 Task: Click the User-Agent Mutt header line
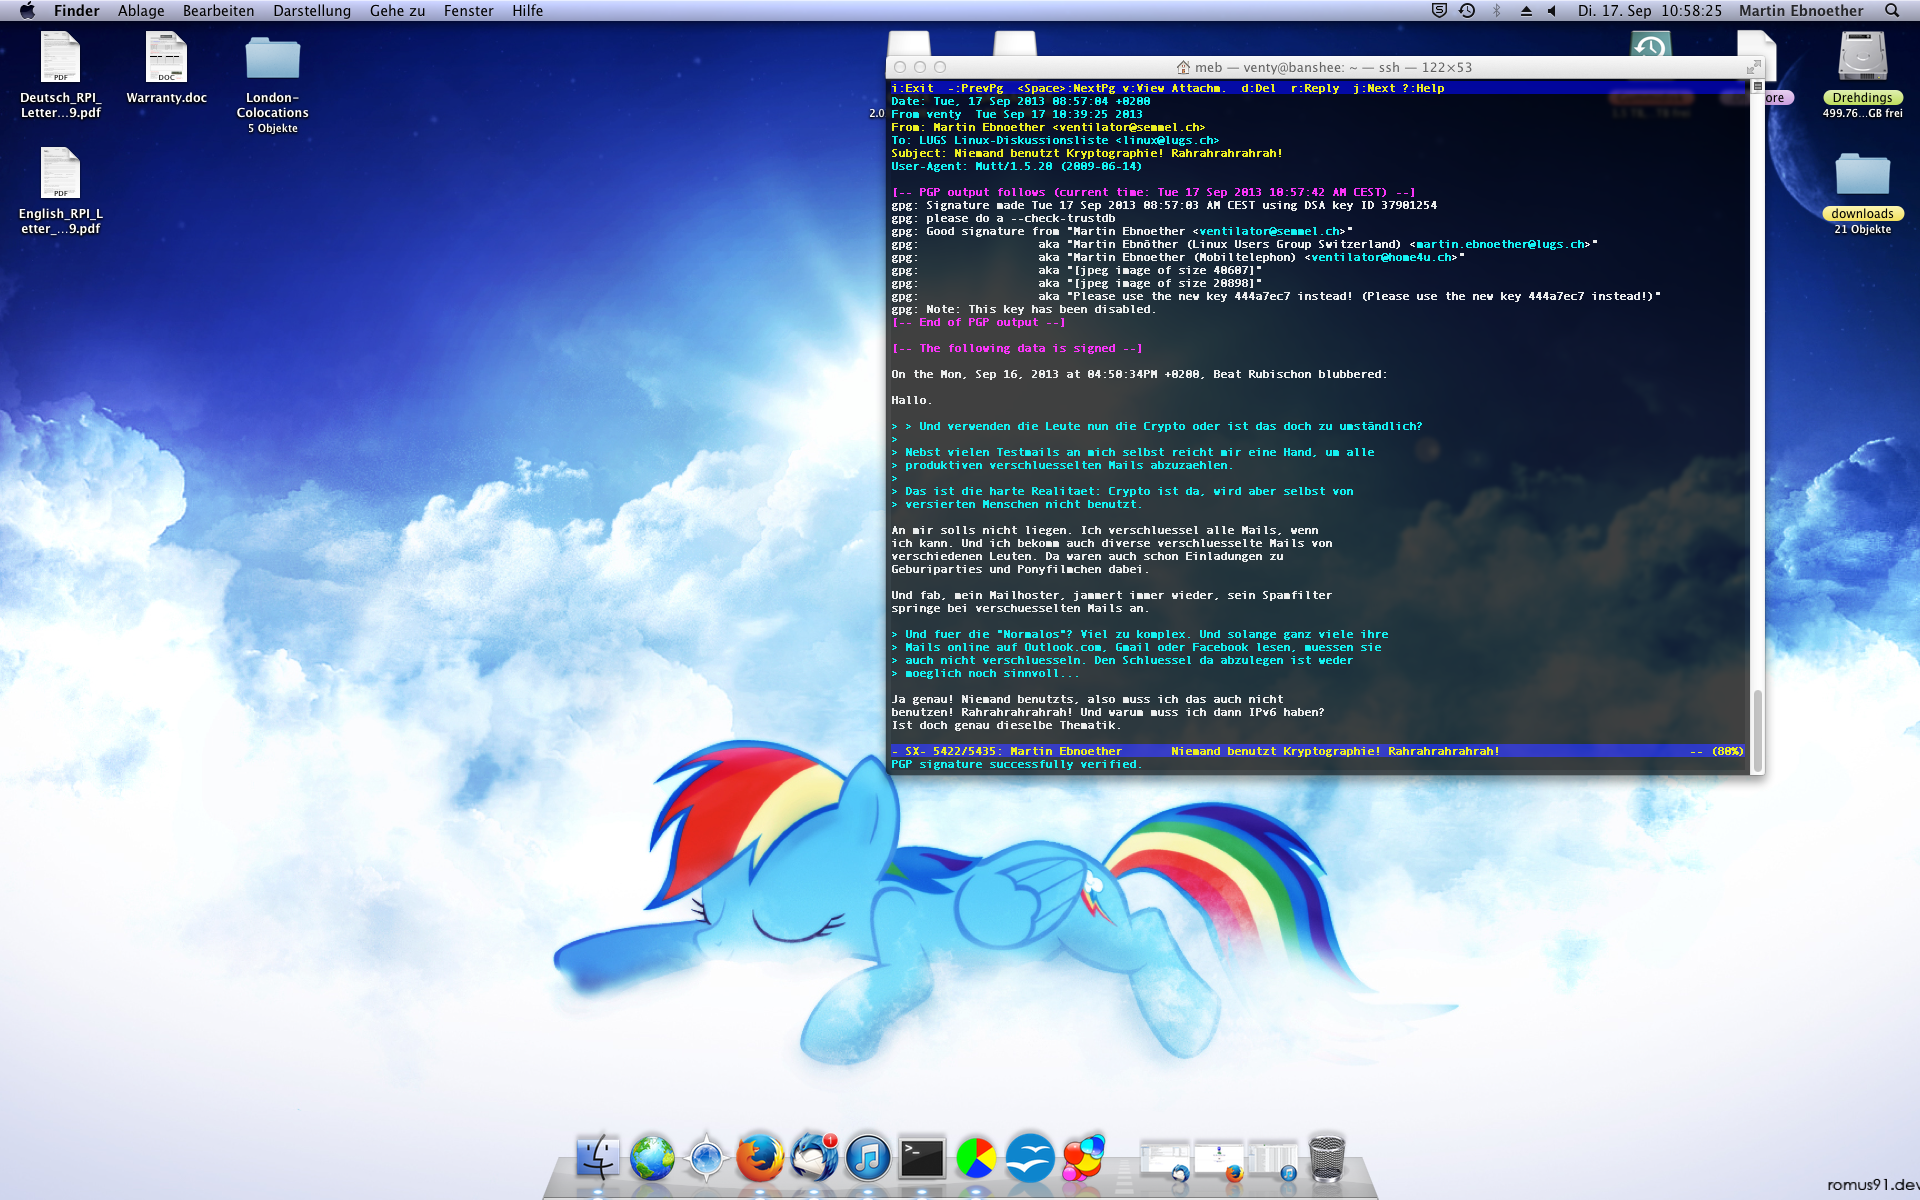coord(1016,166)
